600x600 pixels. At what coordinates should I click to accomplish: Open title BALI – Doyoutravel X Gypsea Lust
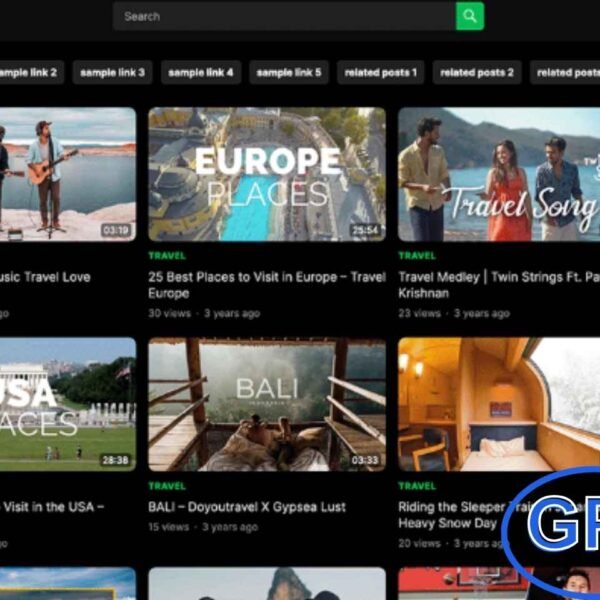coord(247,507)
